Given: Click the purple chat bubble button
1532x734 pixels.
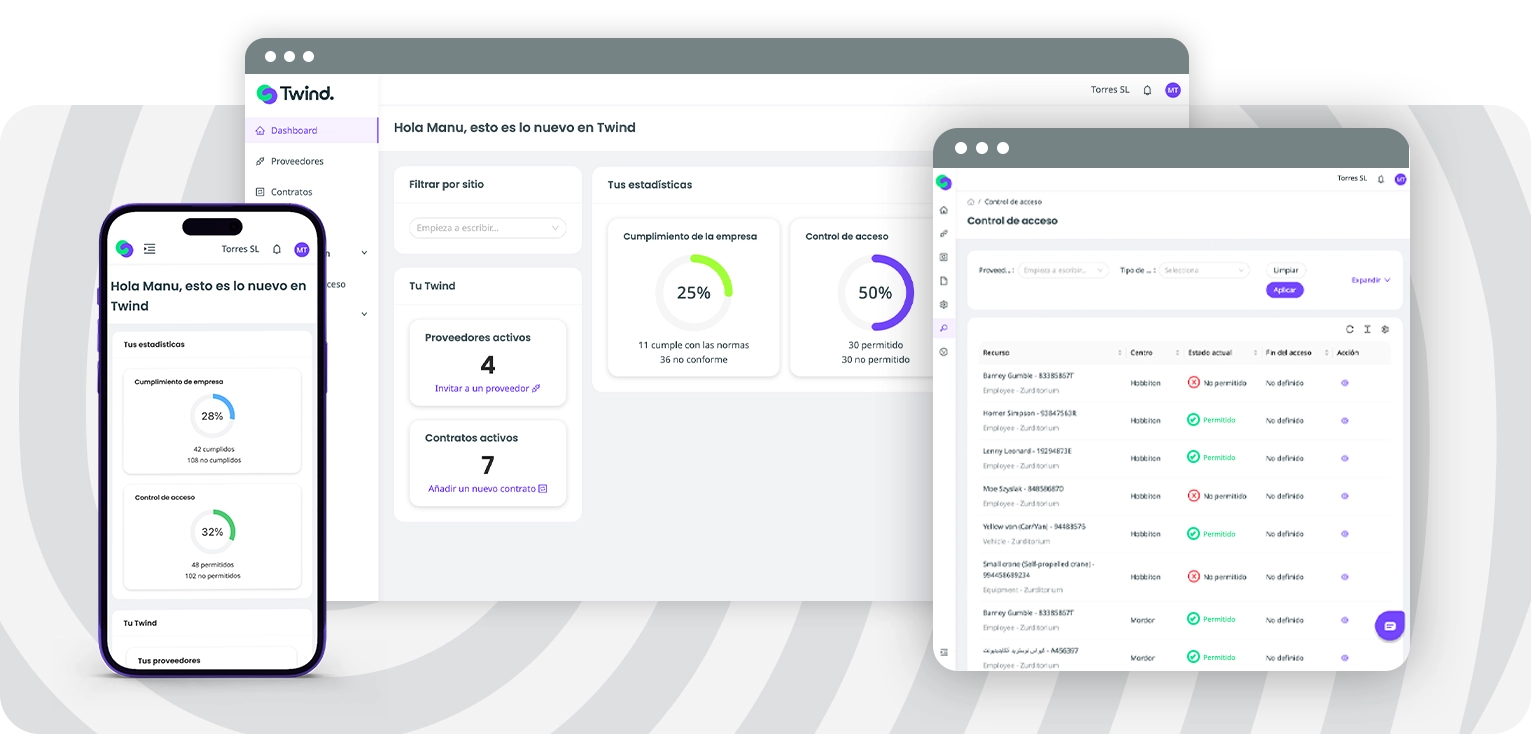Looking at the screenshot, I should [1389, 625].
